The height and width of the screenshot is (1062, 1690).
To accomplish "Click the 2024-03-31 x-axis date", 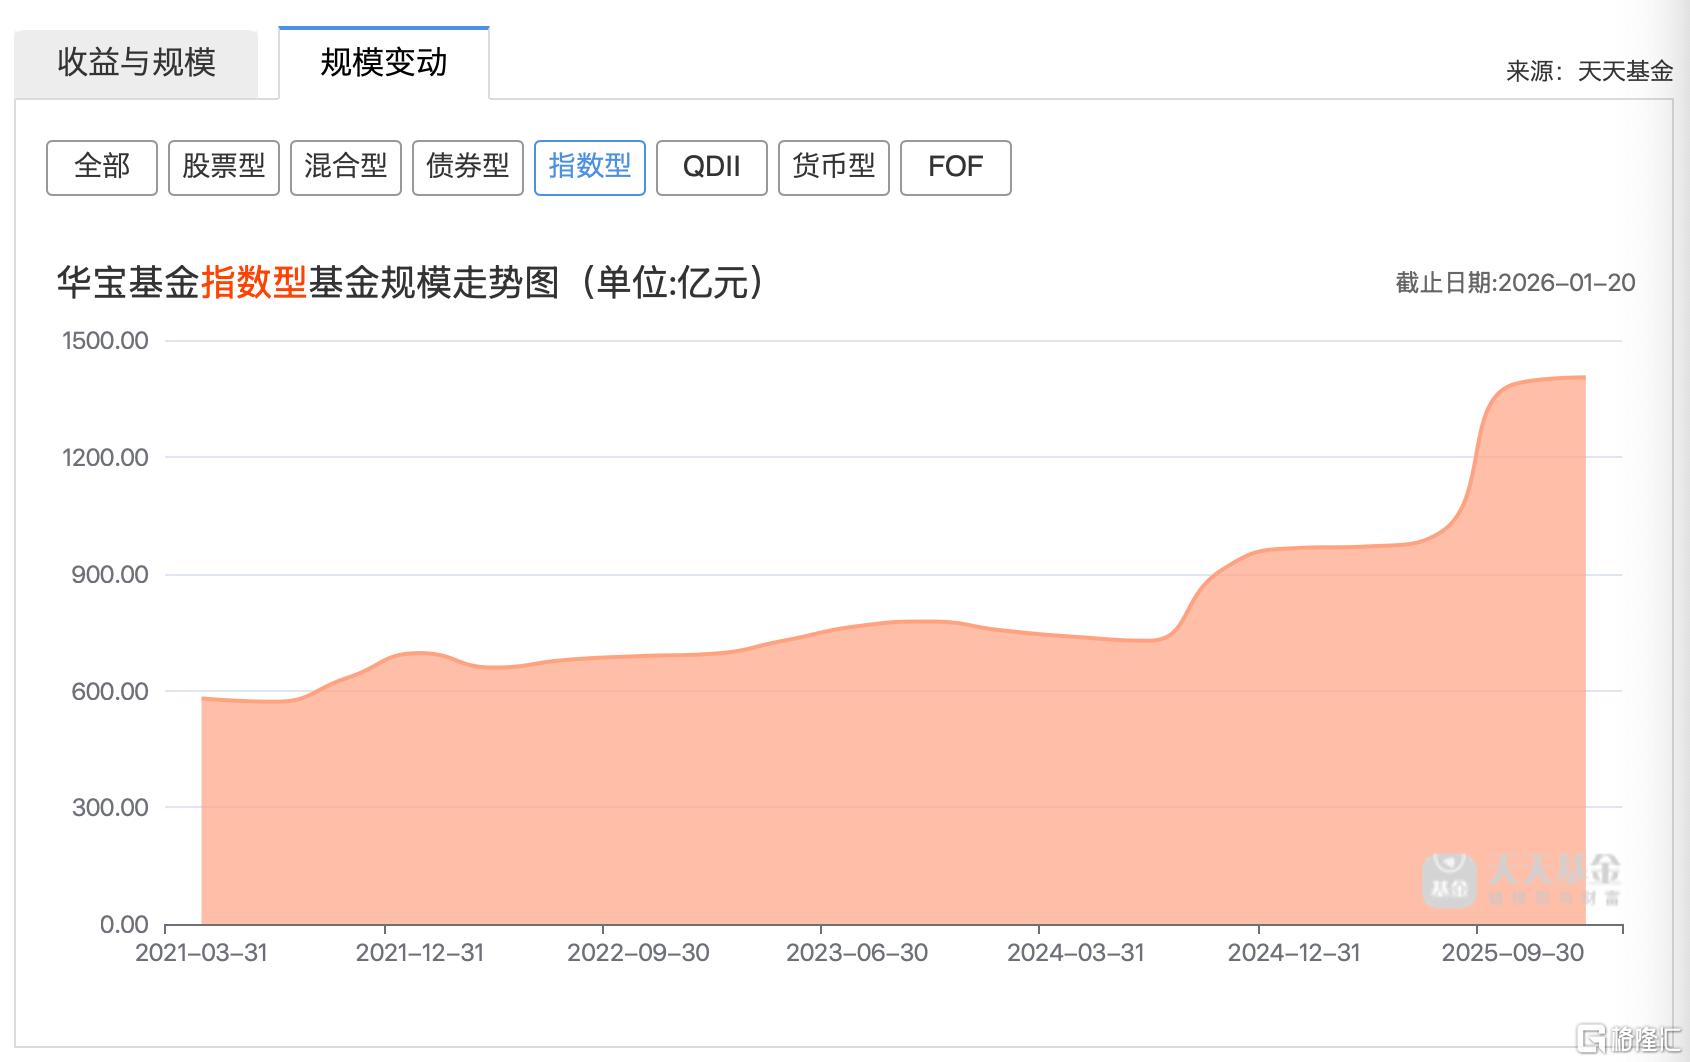I will (1076, 953).
